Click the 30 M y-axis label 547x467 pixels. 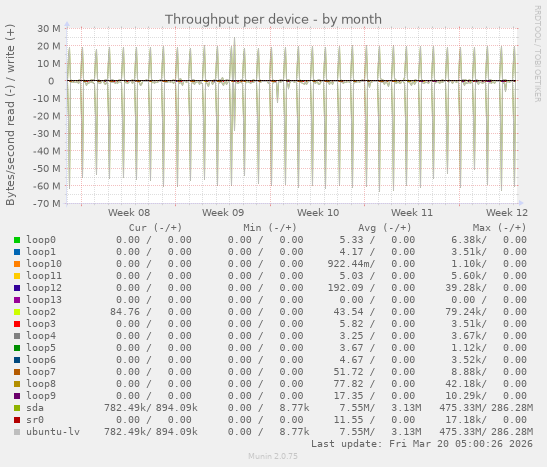pyautogui.click(x=49, y=29)
